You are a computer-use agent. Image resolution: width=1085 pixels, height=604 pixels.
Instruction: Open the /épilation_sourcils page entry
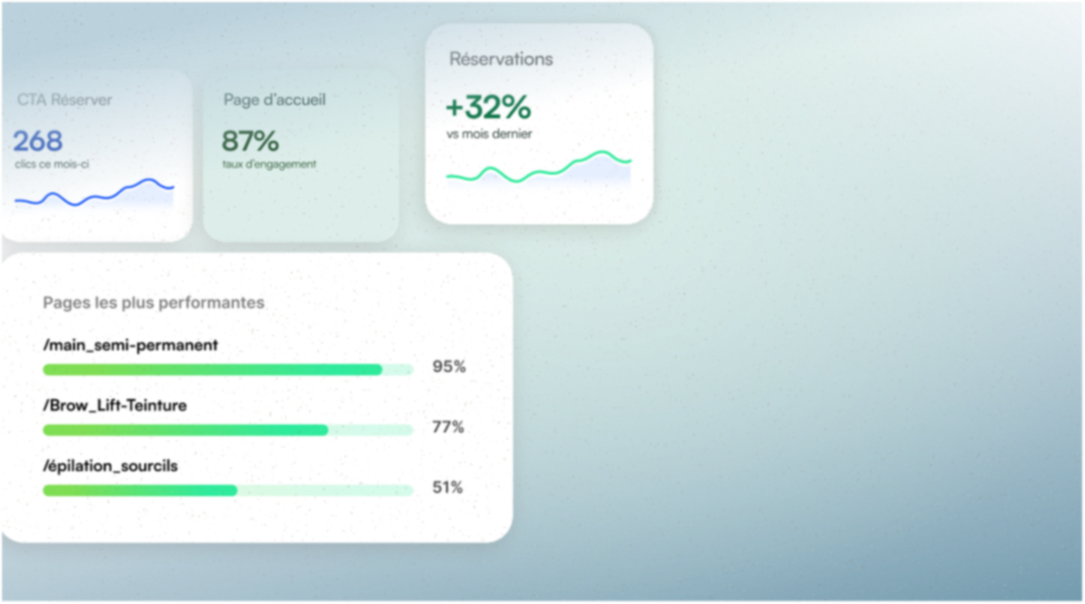coord(111,466)
